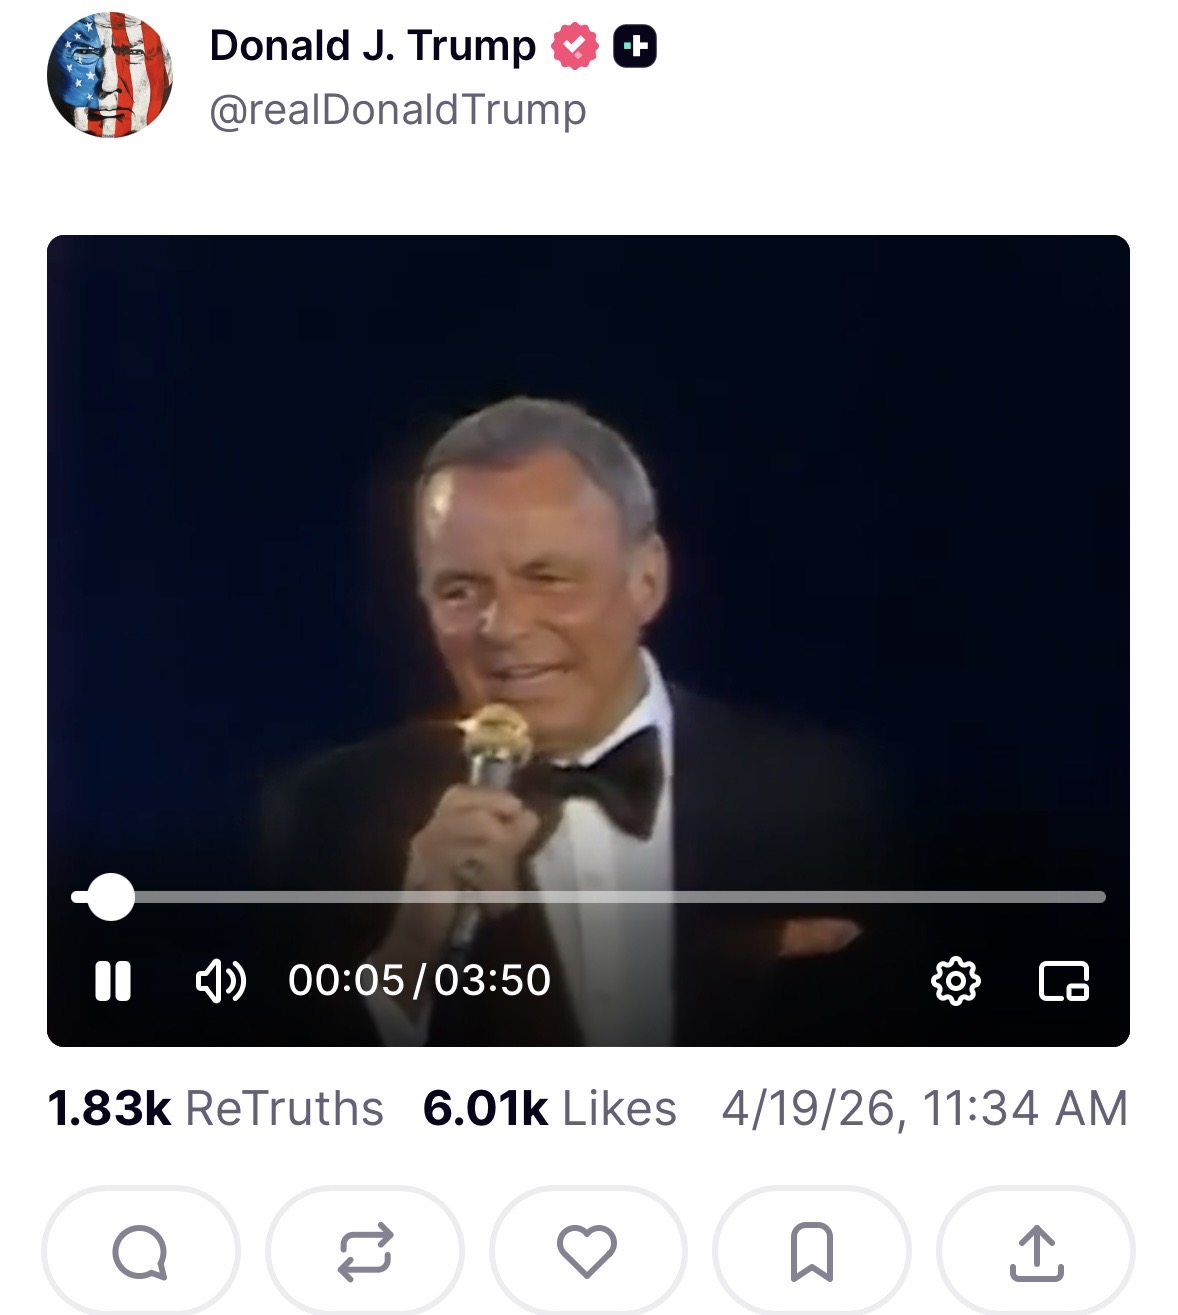Image resolution: width=1178 pixels, height=1315 pixels.
Task: Bookmark this post
Action: coord(811,1251)
